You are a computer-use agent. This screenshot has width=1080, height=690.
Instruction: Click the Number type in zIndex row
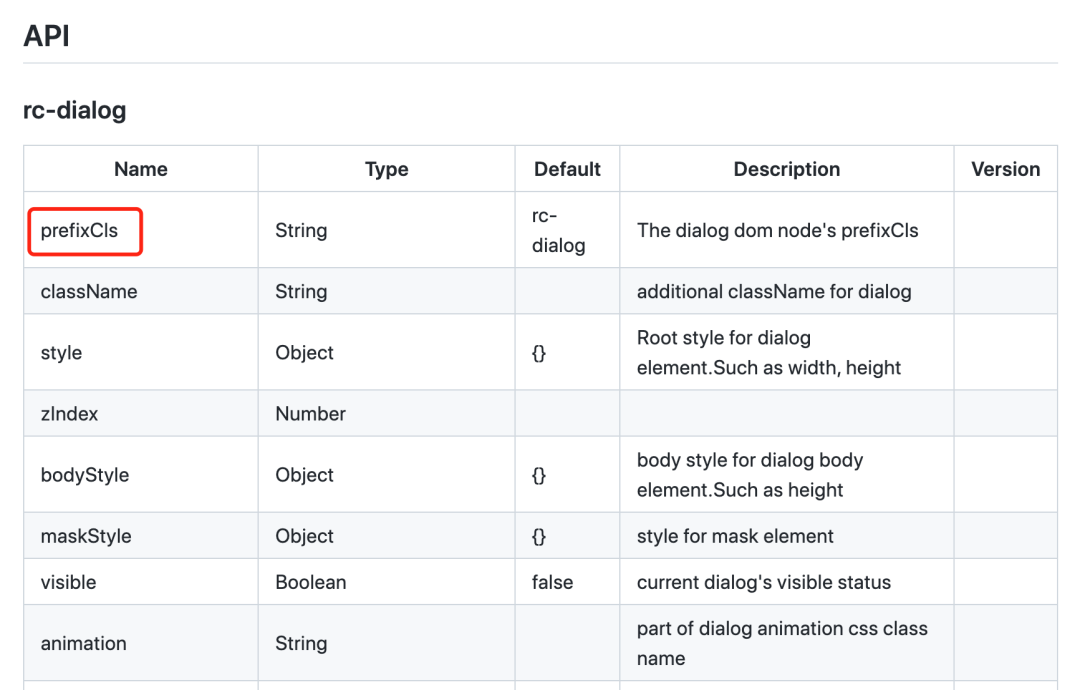(311, 414)
